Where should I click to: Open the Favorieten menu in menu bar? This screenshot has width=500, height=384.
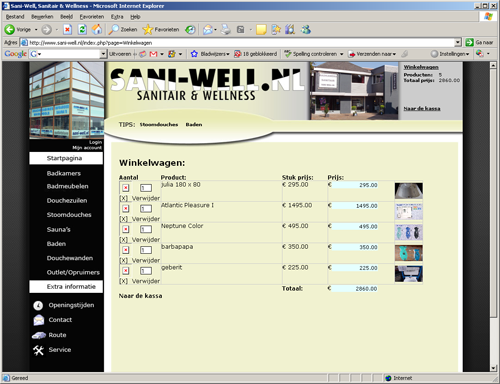click(92, 17)
